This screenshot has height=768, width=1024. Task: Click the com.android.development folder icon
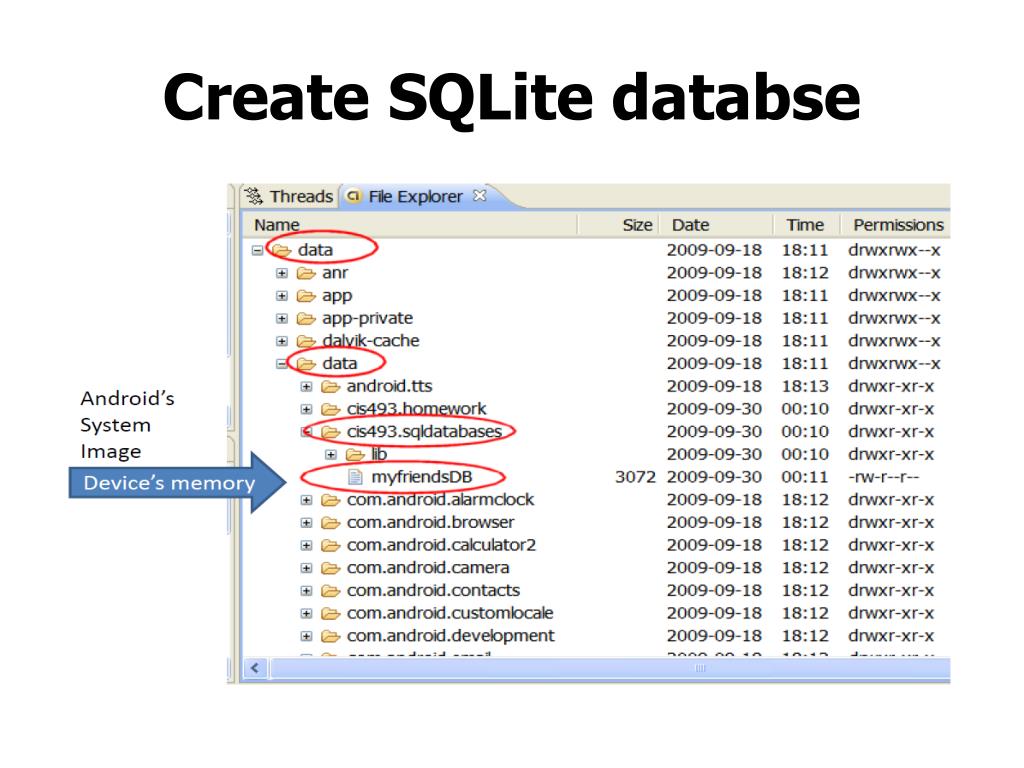[x=331, y=636]
